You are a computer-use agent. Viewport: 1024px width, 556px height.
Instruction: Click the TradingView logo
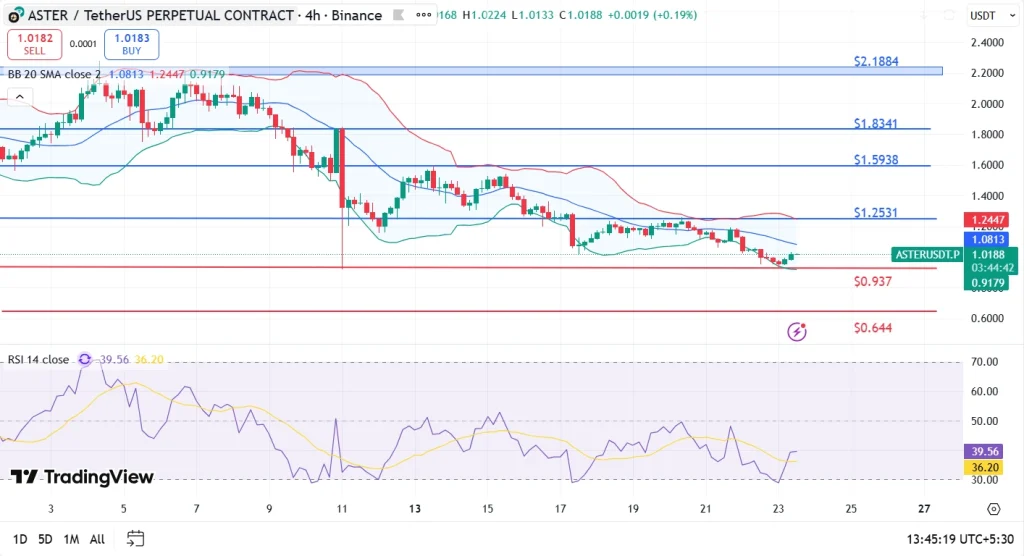coord(82,477)
